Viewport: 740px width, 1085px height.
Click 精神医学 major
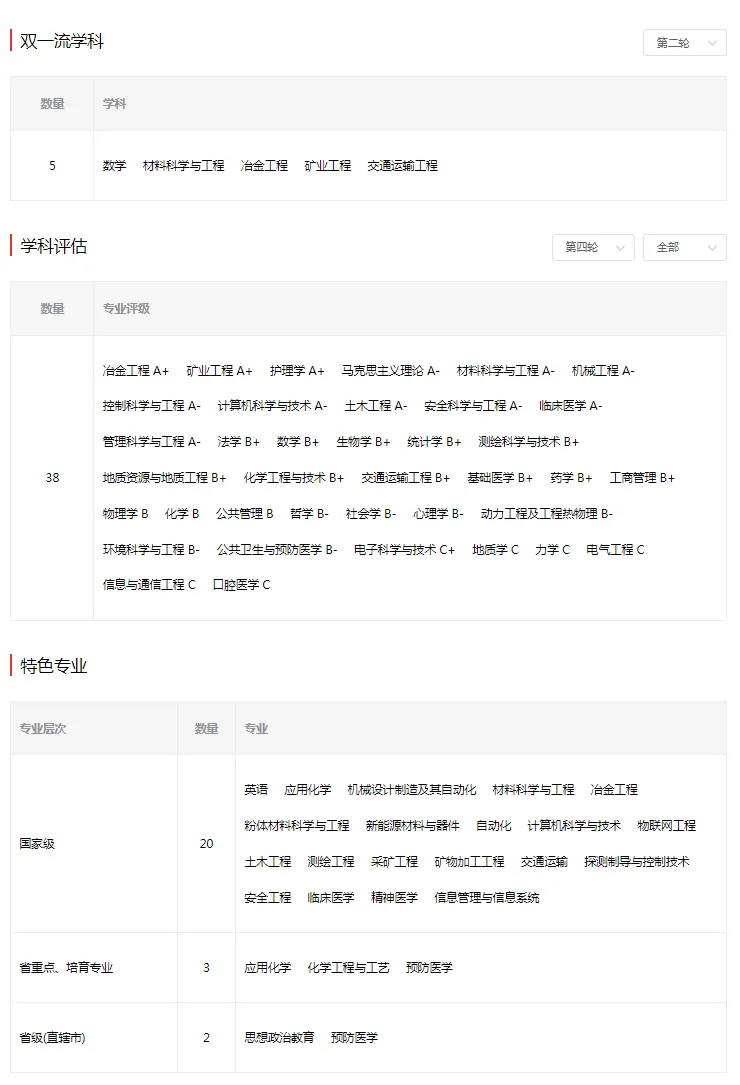tap(395, 897)
